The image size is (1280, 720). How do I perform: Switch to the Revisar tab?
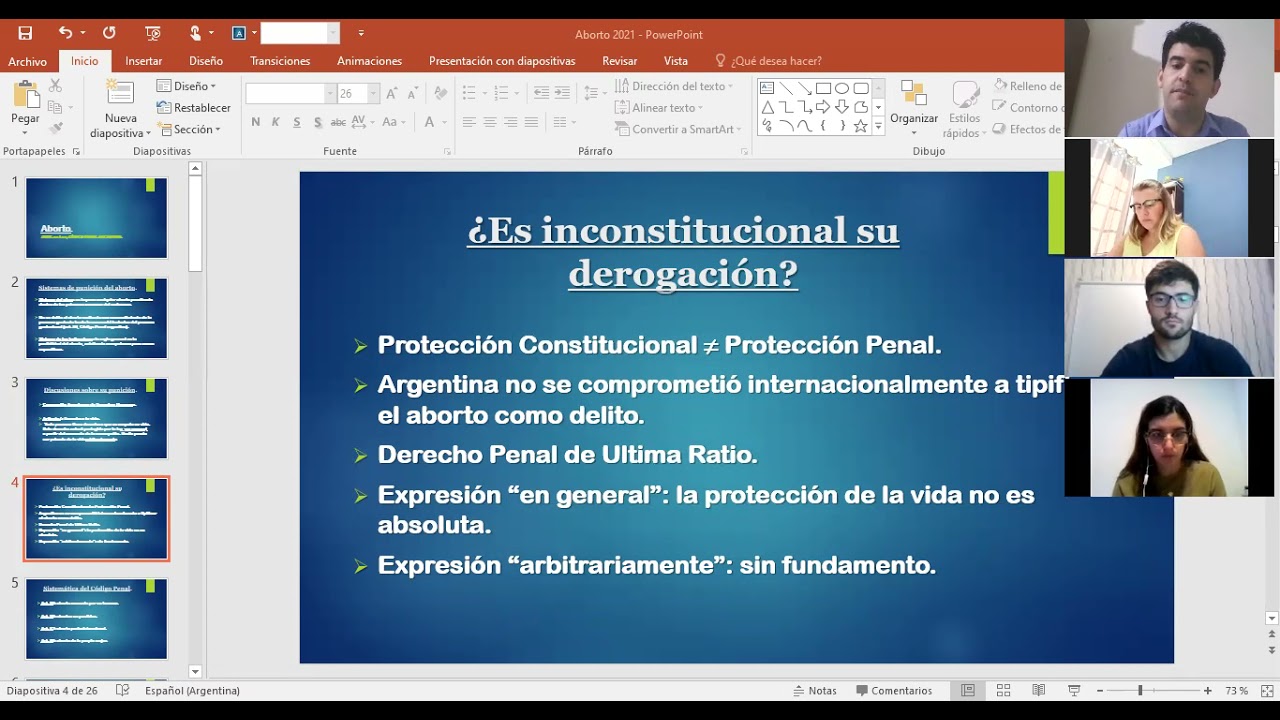(x=619, y=61)
